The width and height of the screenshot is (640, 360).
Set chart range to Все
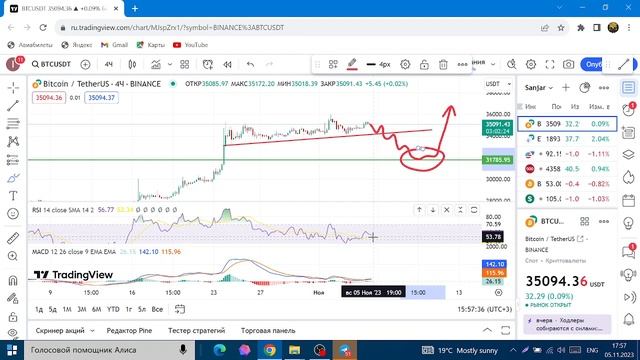coord(157,309)
